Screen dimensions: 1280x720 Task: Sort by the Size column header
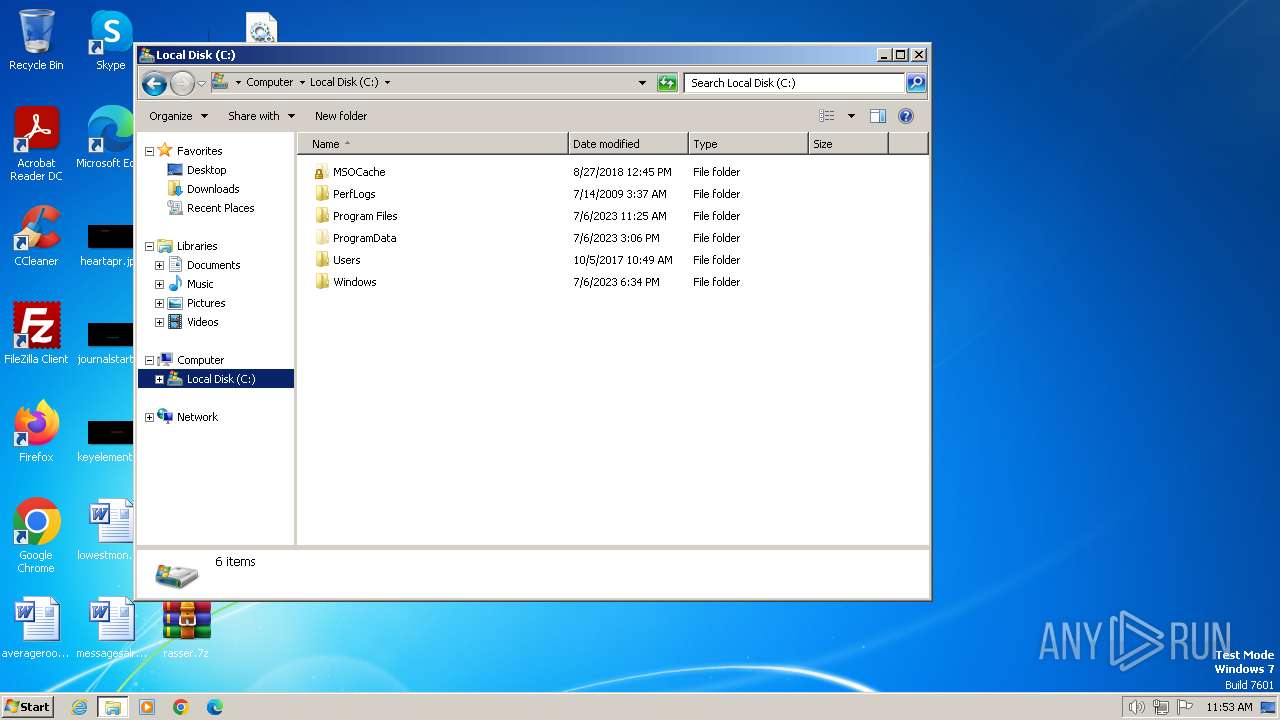pos(848,144)
